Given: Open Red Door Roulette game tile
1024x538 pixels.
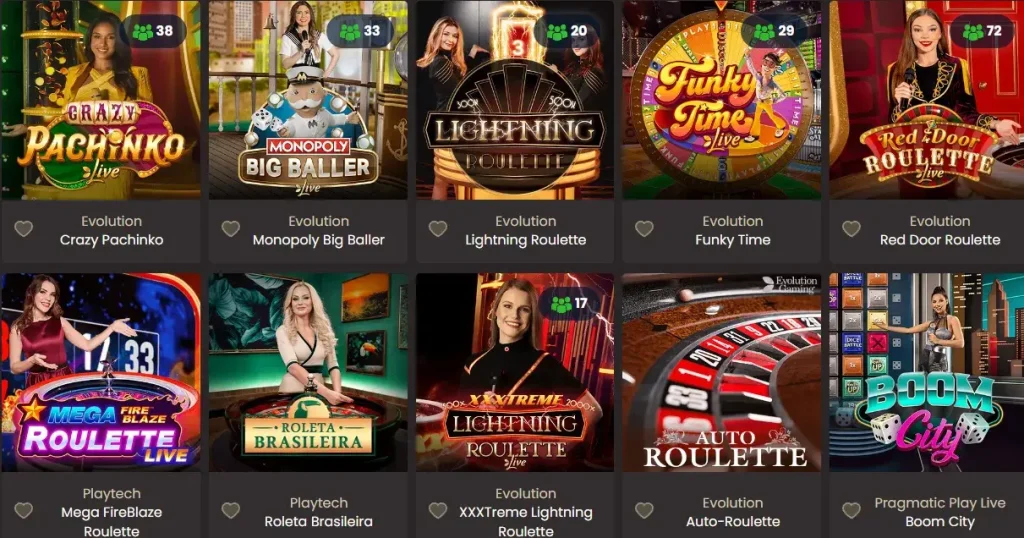Looking at the screenshot, I should (927, 100).
